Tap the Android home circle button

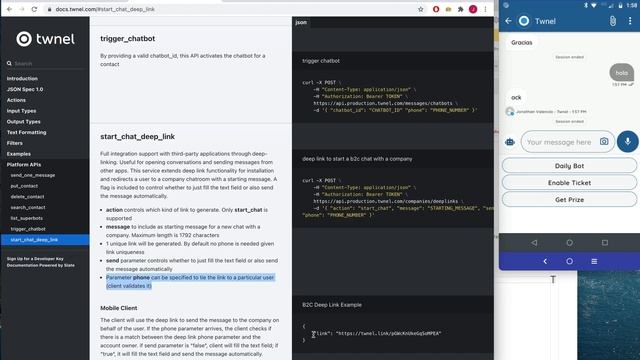[569, 242]
